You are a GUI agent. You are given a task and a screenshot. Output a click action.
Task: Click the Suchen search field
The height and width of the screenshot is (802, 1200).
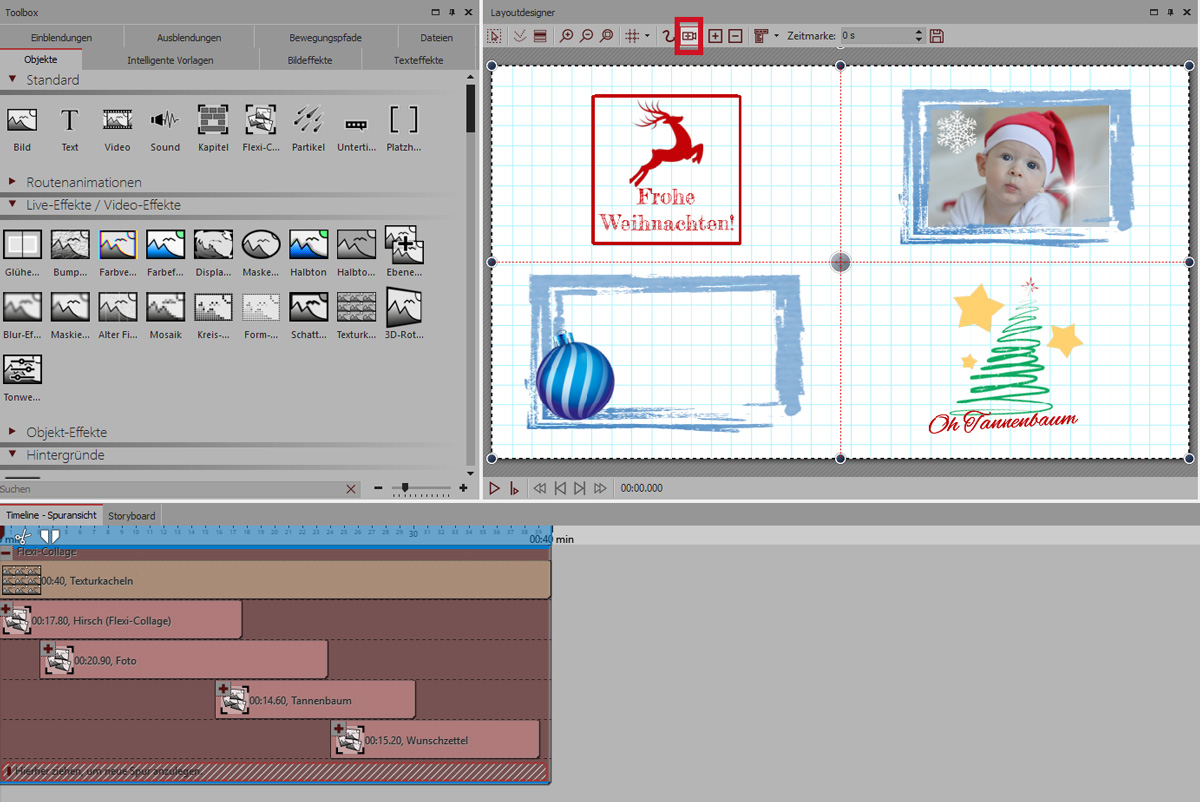pos(170,489)
